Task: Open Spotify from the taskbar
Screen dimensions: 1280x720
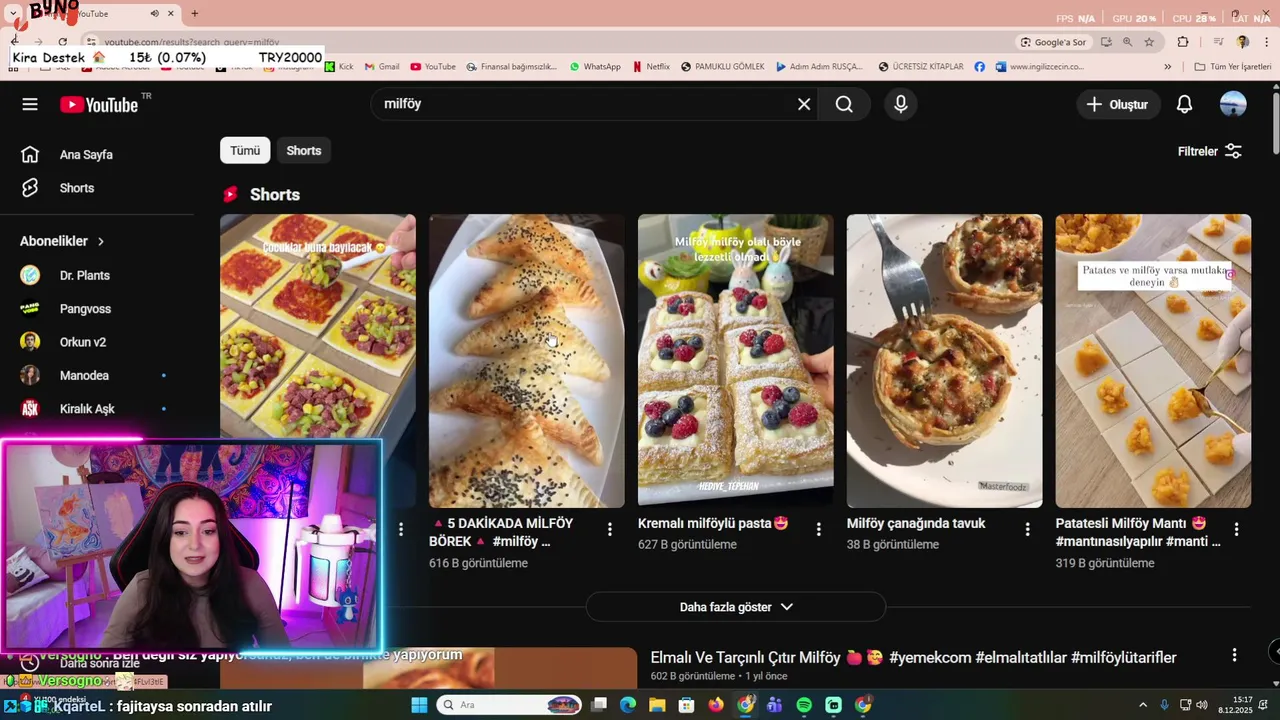Action: tap(804, 705)
